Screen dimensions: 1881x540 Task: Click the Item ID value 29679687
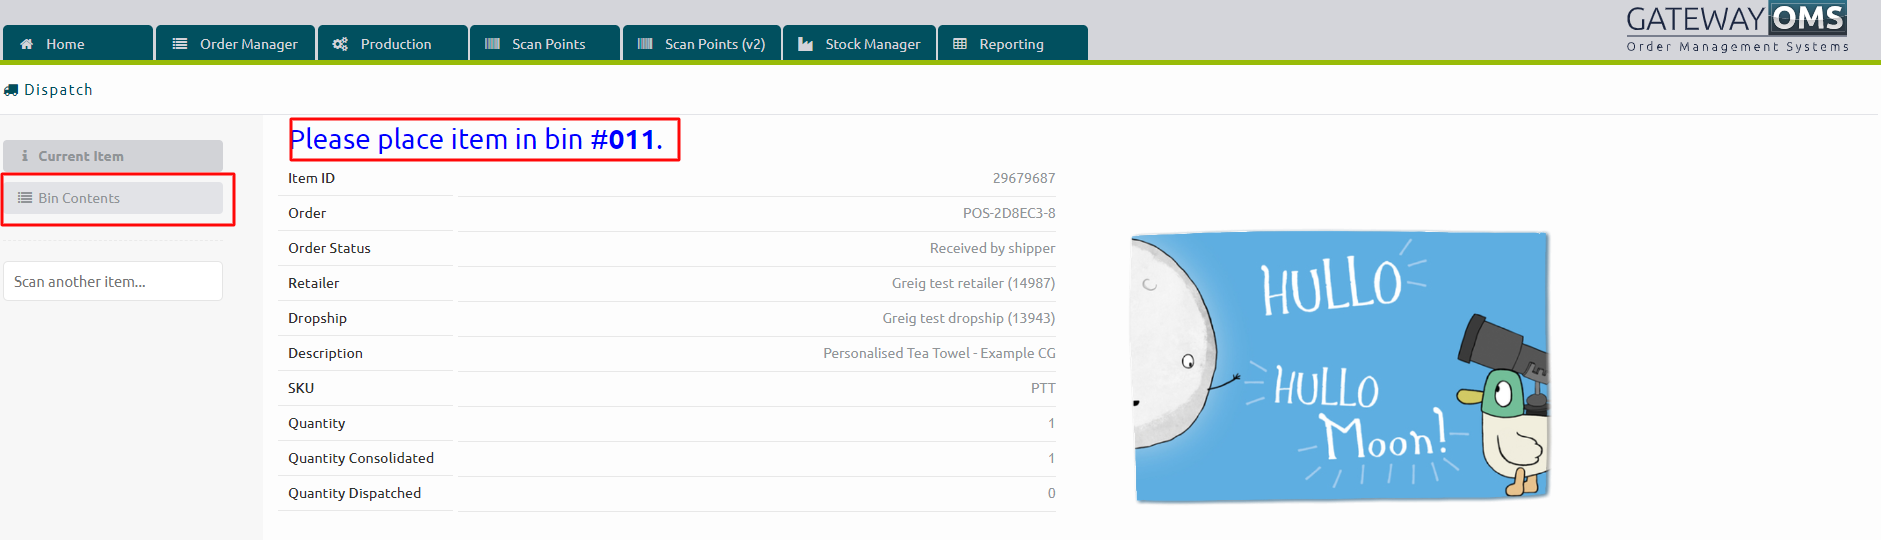(1024, 178)
